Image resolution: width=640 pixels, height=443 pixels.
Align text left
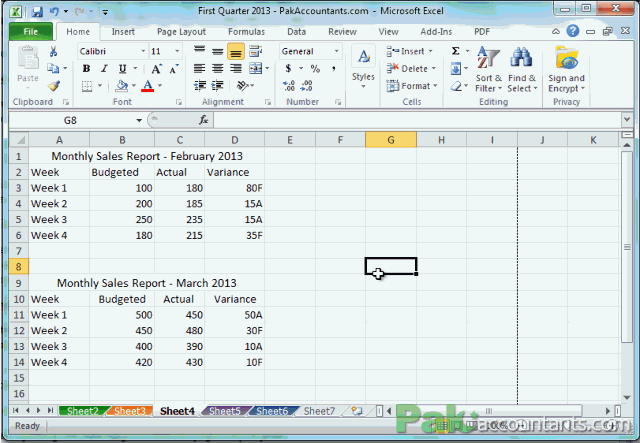(200, 69)
